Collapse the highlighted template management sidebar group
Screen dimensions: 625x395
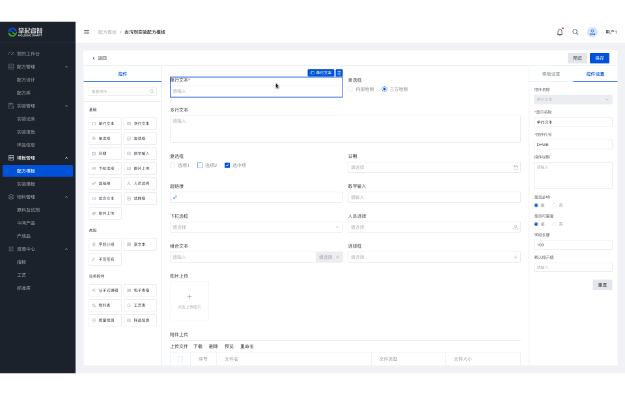click(67, 158)
